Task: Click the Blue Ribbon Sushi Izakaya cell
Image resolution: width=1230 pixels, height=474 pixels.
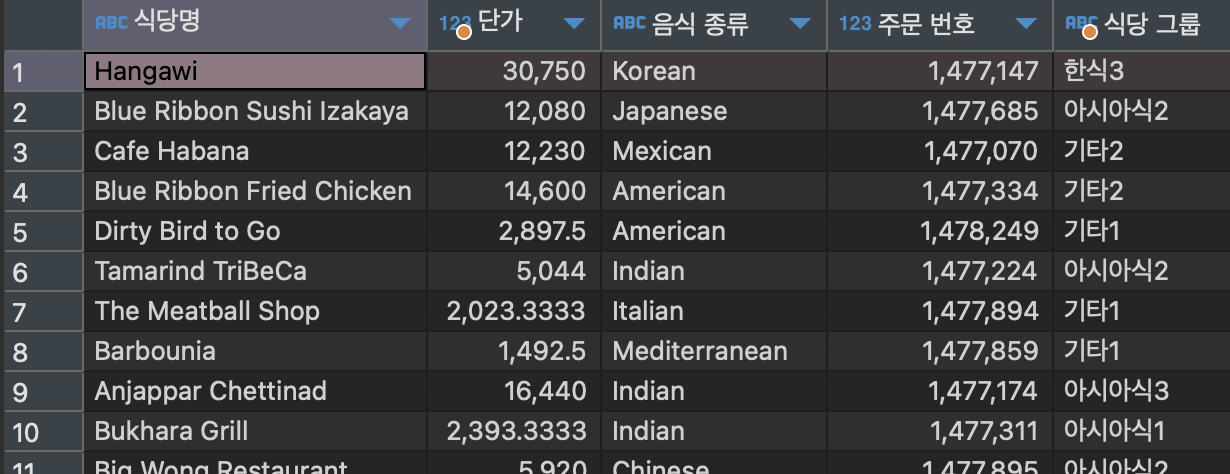Action: pyautogui.click(x=255, y=111)
